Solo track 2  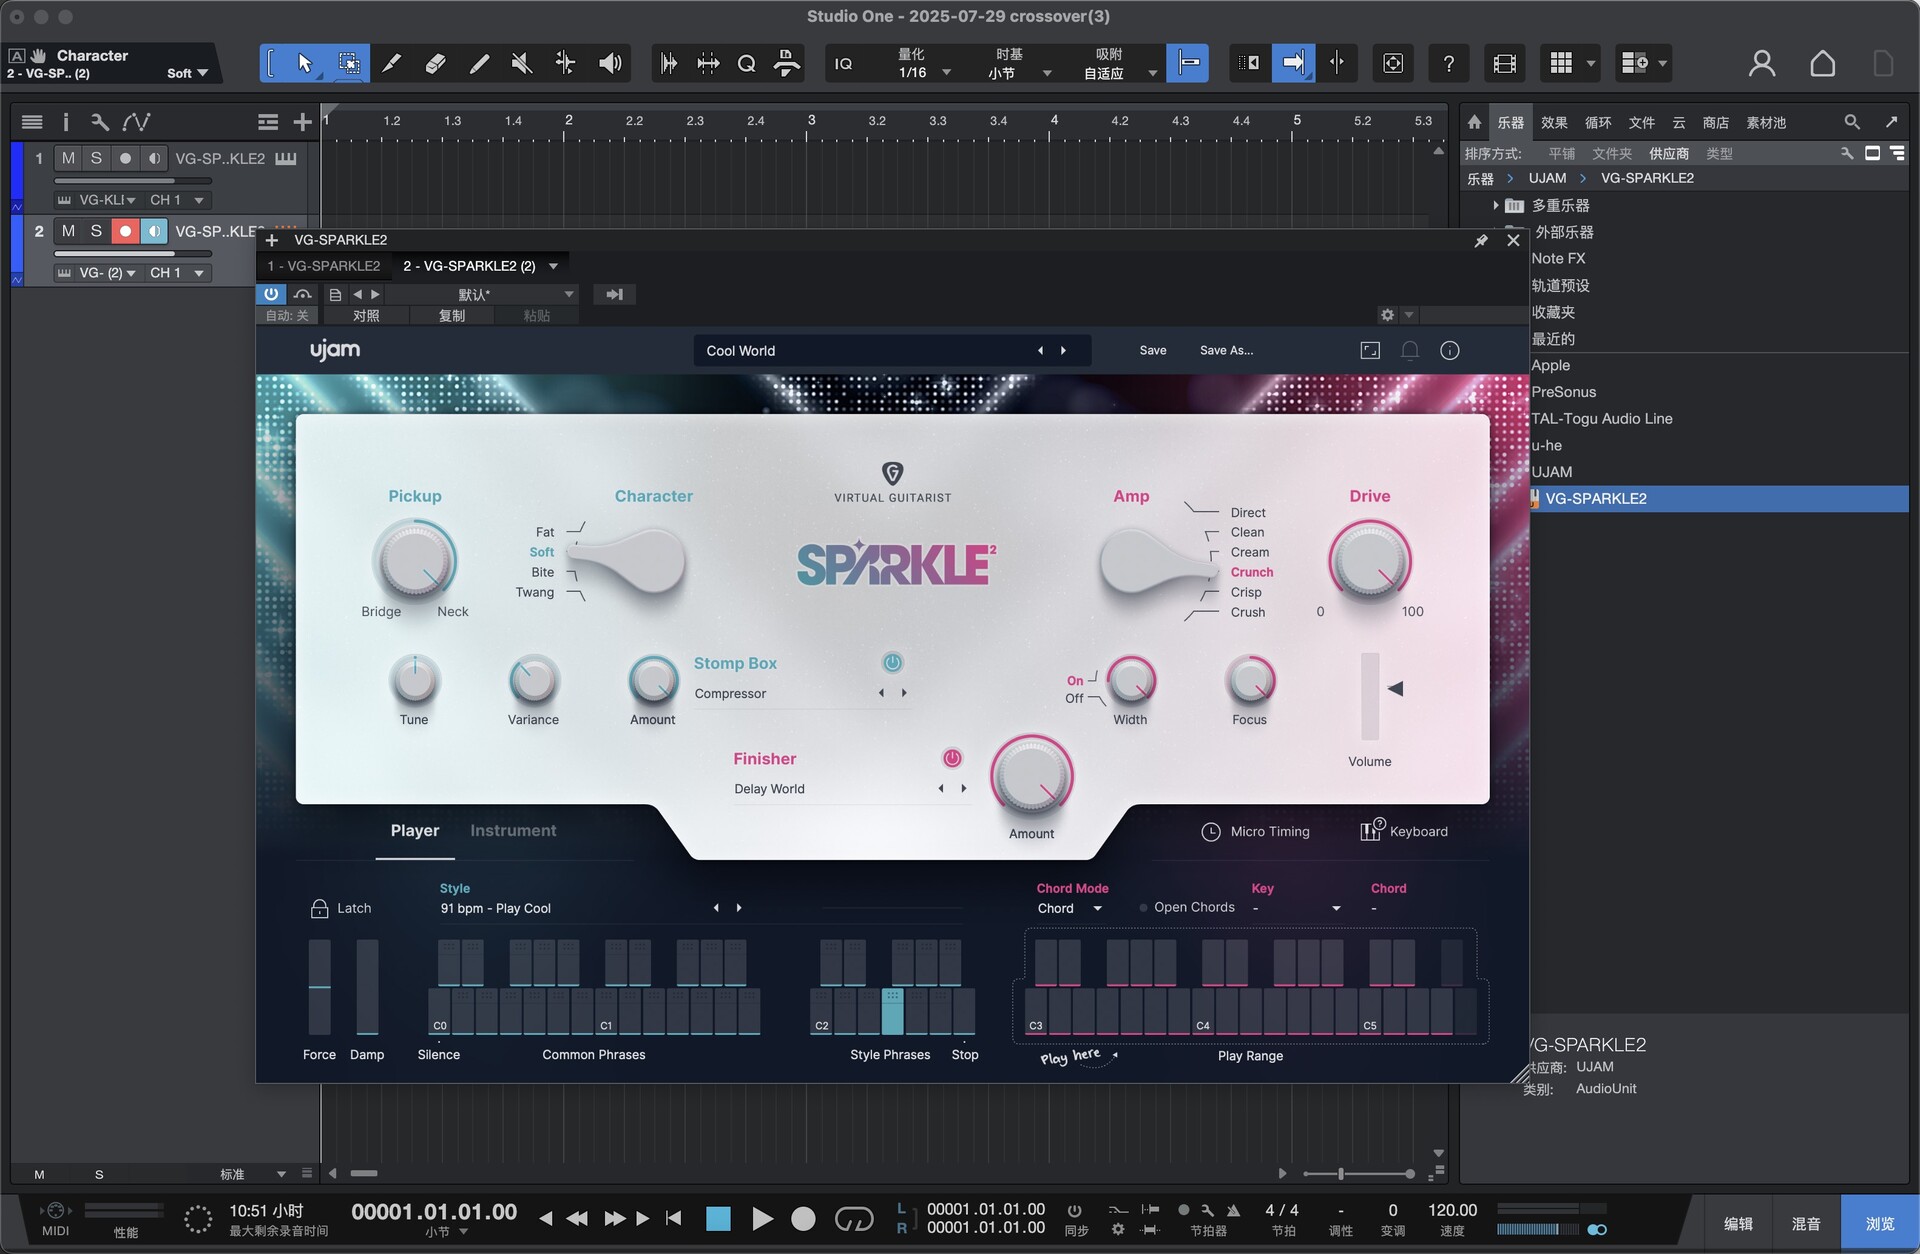pos(96,231)
